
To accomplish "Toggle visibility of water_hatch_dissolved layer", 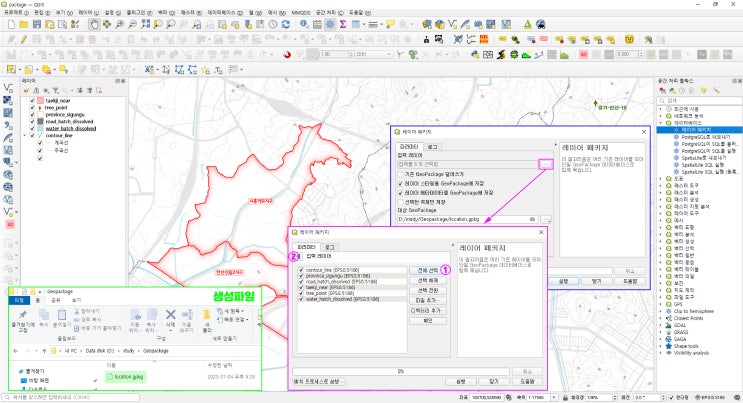I will click(32, 128).
